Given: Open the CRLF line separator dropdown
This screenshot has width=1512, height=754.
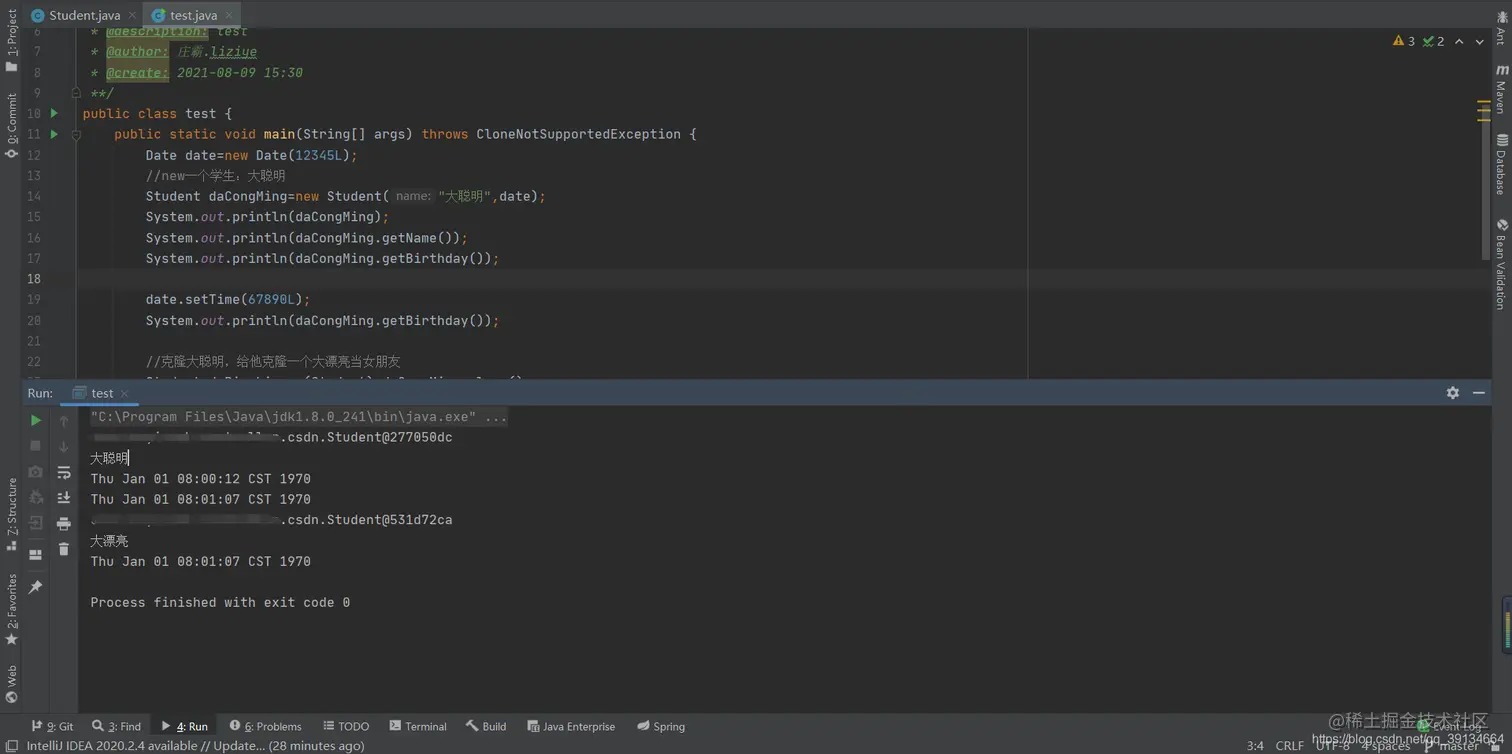Looking at the screenshot, I should coord(1289,746).
